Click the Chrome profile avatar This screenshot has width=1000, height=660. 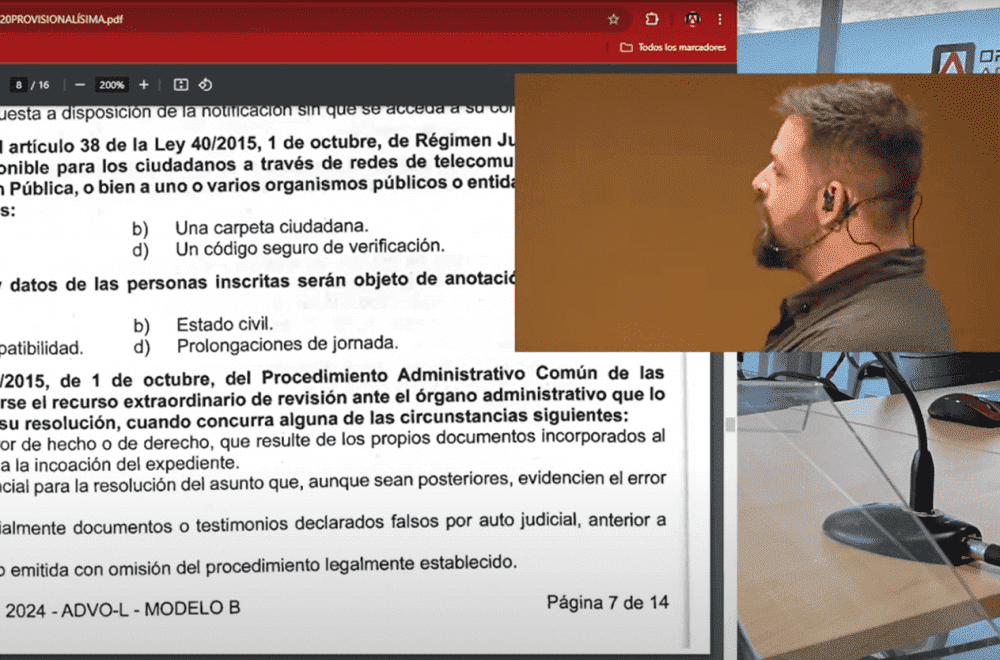pos(692,19)
